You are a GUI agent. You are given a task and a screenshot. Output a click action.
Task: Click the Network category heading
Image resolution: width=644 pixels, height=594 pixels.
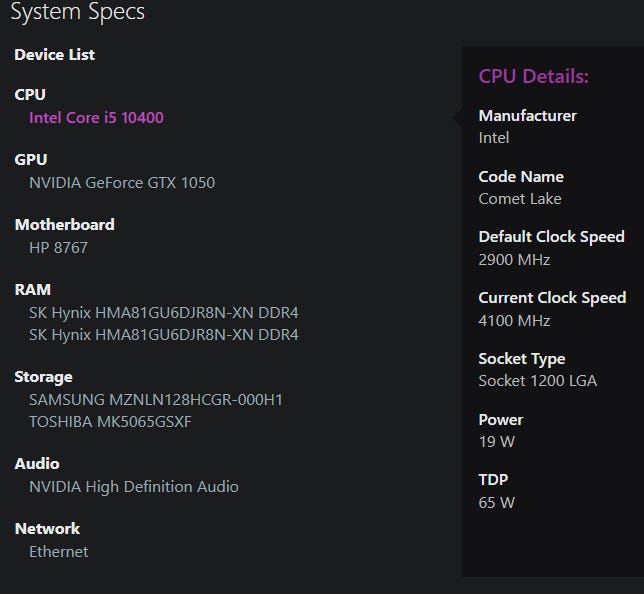tap(47, 529)
